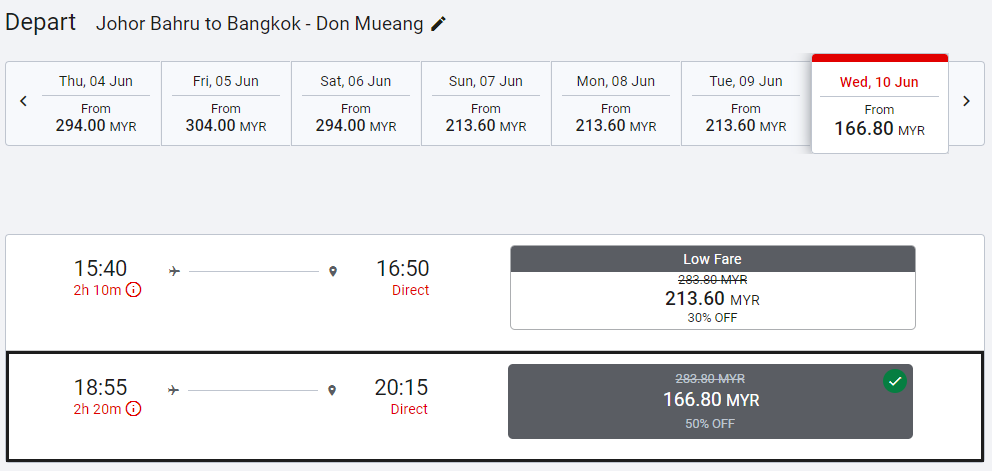Select the Thu, 04 Jun date tab
Viewport: 992px width, 471px height.
(96, 103)
